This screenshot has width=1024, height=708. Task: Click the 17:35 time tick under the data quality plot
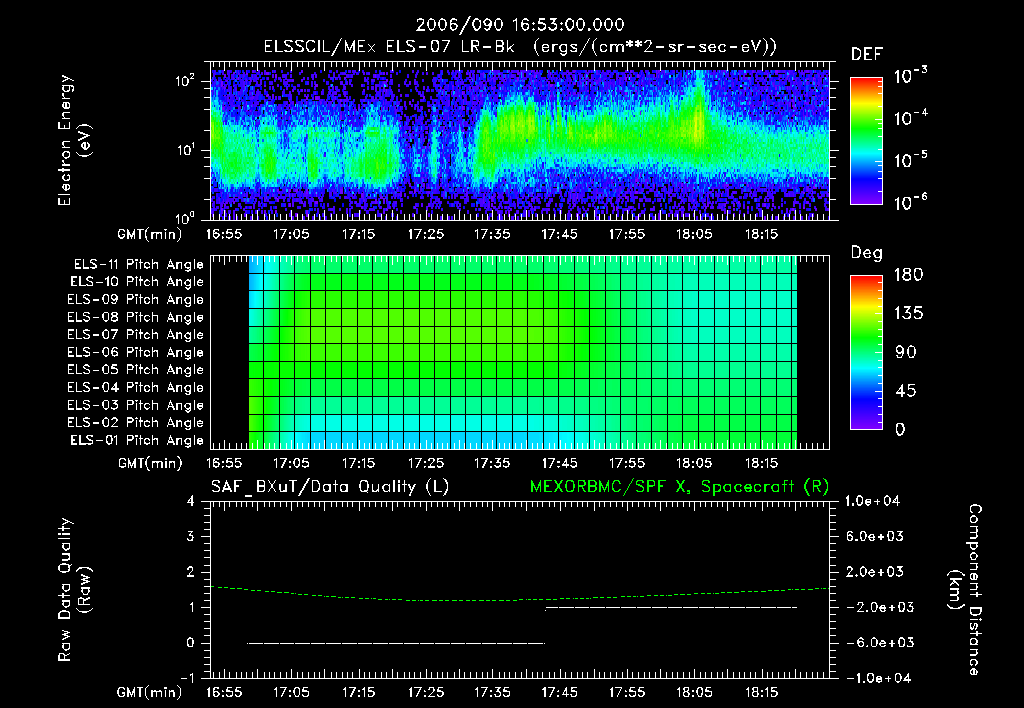coord(492,692)
